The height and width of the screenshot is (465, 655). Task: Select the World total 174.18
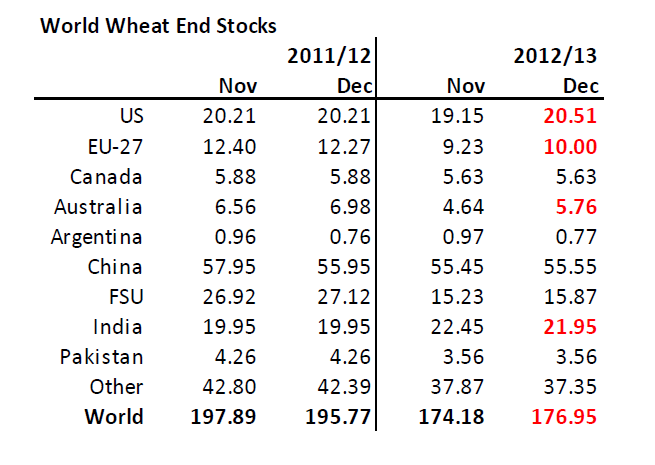coord(451,417)
